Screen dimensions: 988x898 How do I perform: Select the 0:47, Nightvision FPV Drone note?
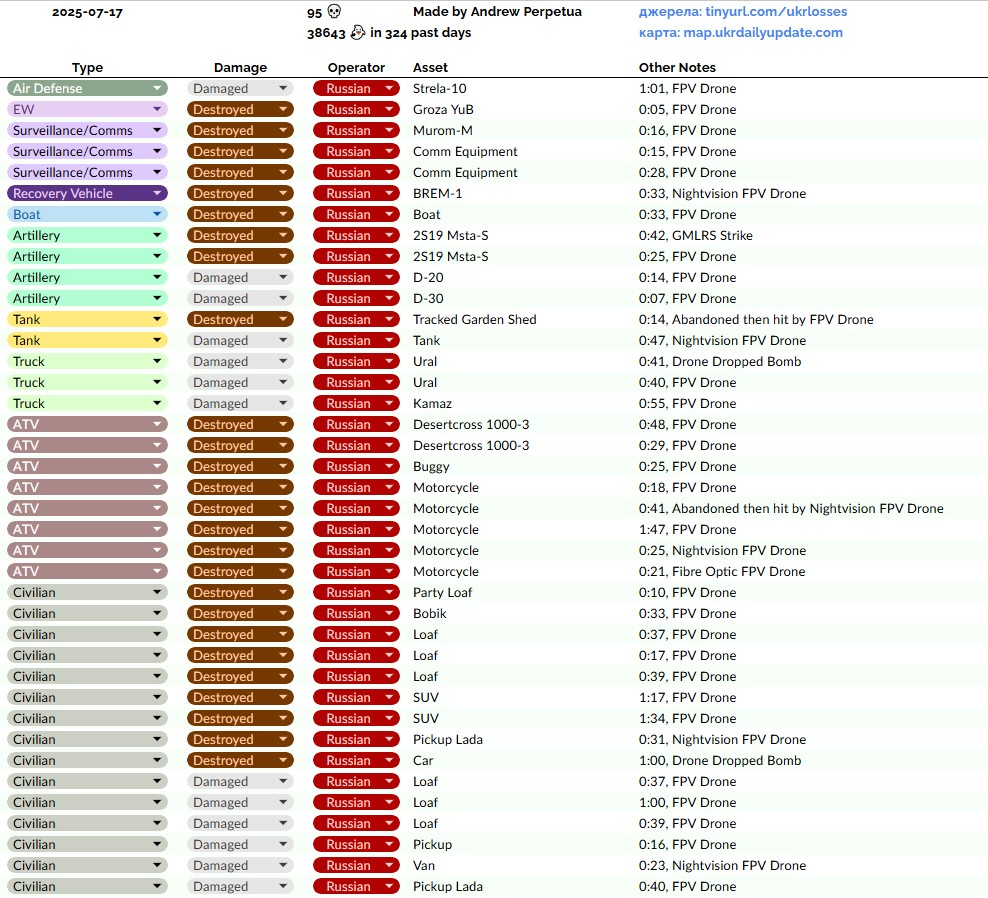point(722,340)
